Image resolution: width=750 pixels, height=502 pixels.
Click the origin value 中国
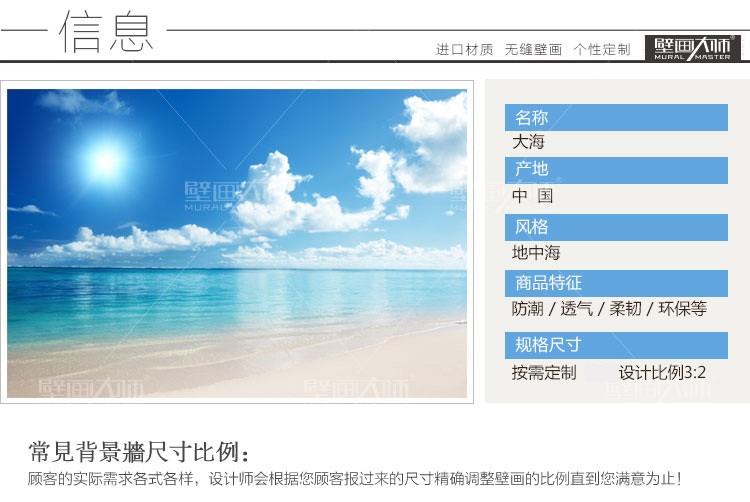(x=532, y=196)
